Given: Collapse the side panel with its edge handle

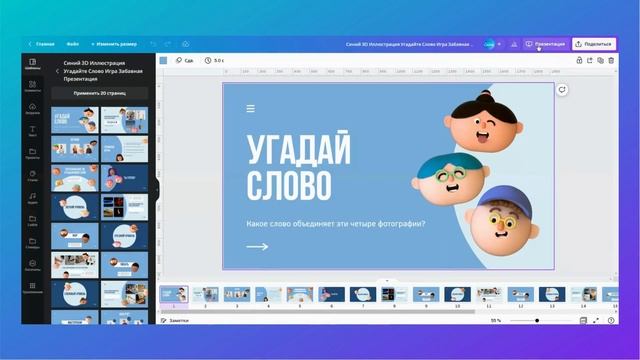Looking at the screenshot, I should (157, 190).
